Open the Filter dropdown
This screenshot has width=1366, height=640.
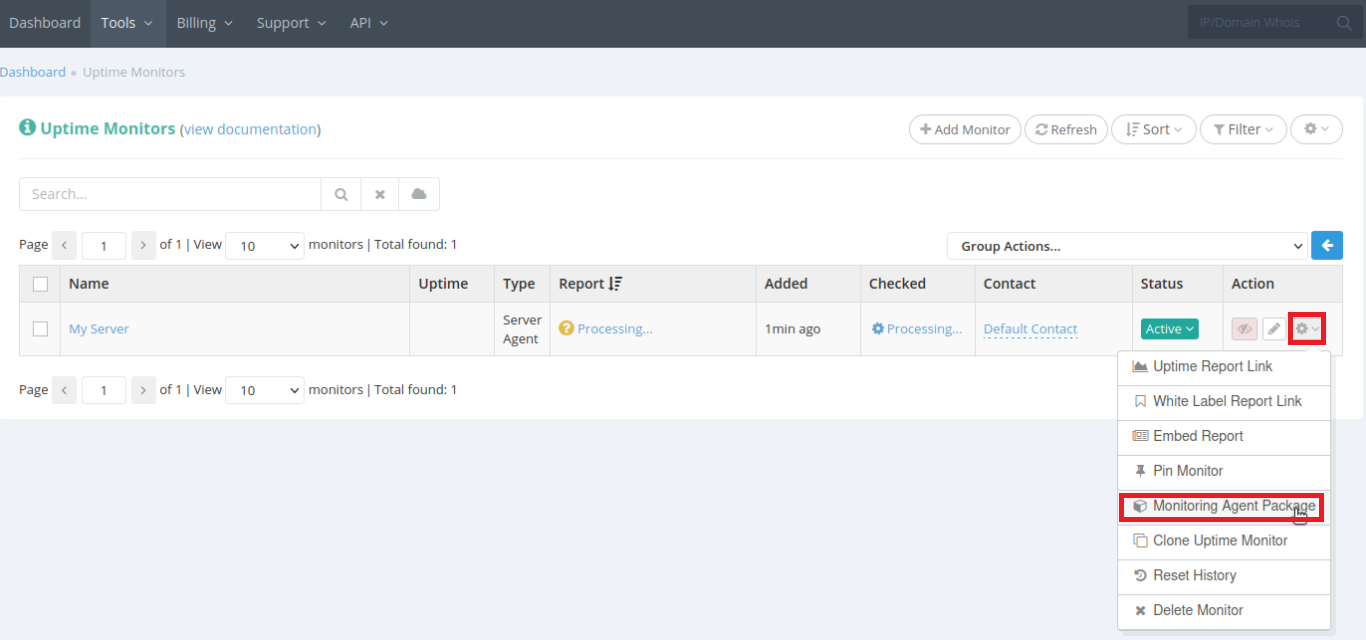[x=1243, y=129]
